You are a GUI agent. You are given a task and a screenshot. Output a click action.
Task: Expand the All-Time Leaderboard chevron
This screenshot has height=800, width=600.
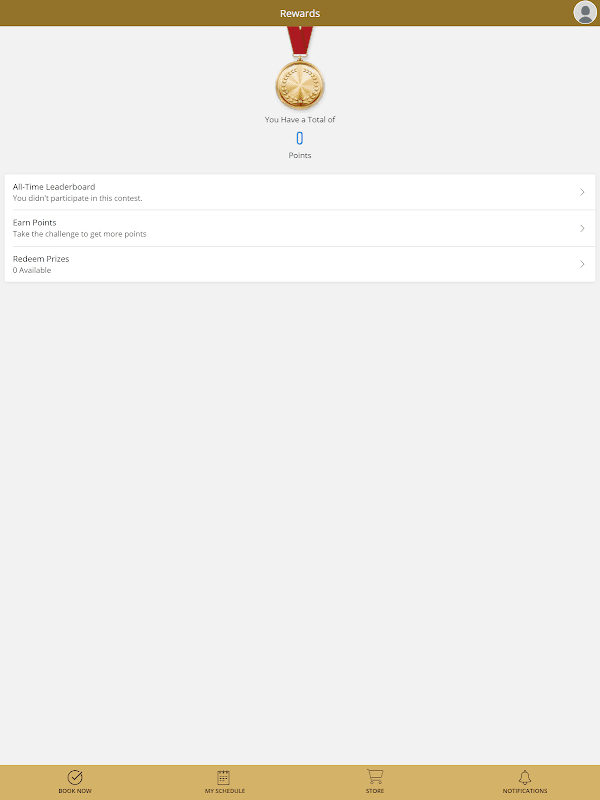pos(582,192)
